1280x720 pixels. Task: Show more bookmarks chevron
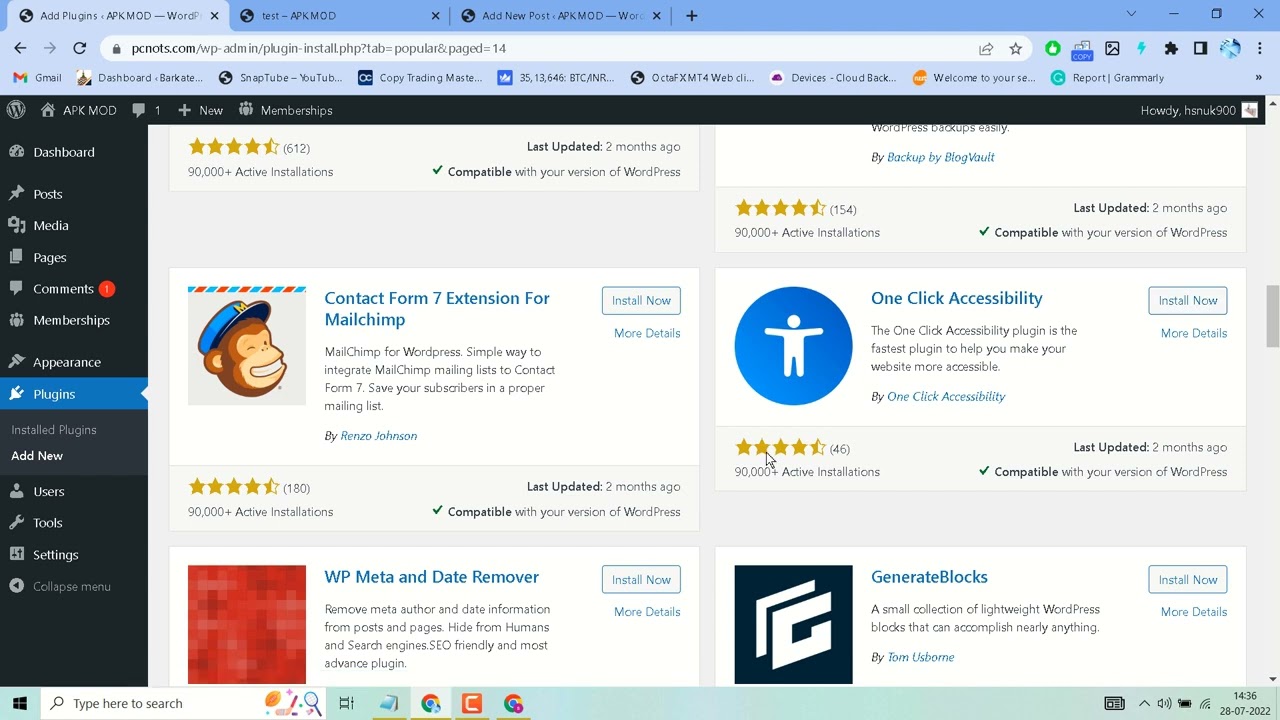pos(1258,78)
